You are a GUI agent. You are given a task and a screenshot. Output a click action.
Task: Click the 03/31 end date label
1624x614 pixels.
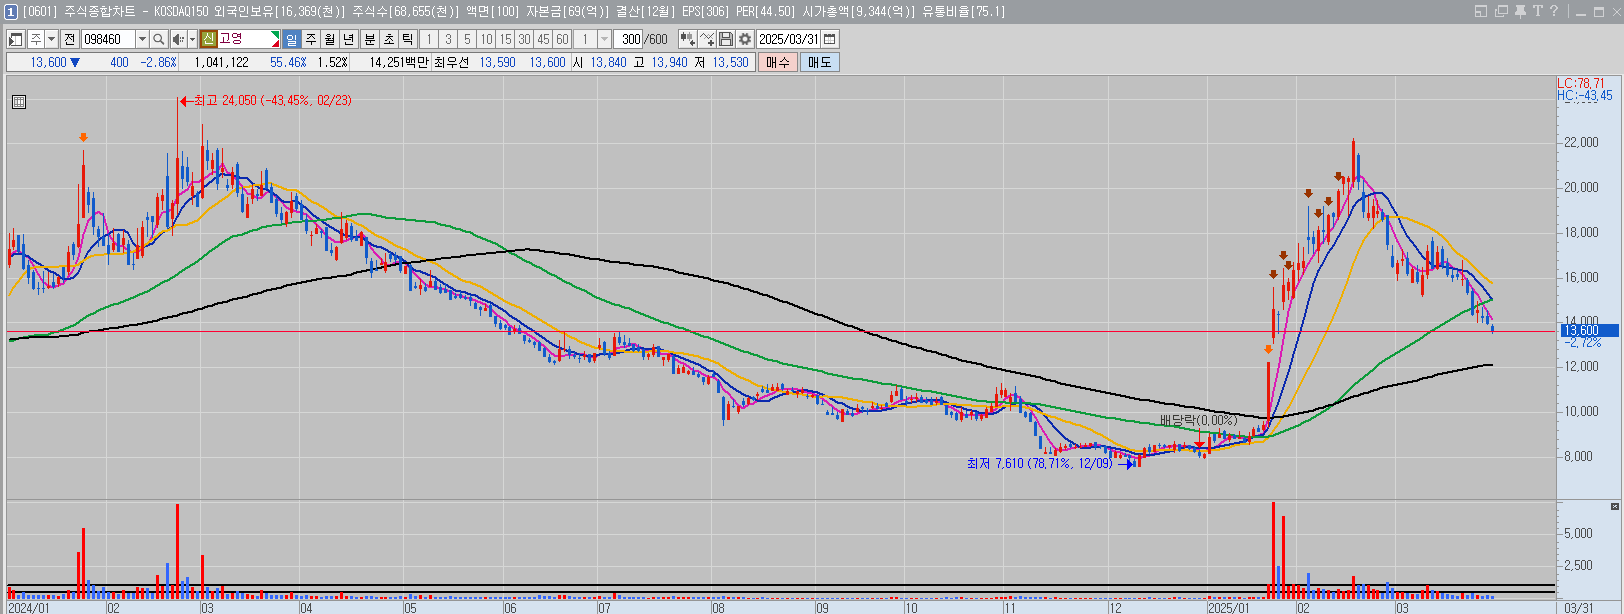1579,607
